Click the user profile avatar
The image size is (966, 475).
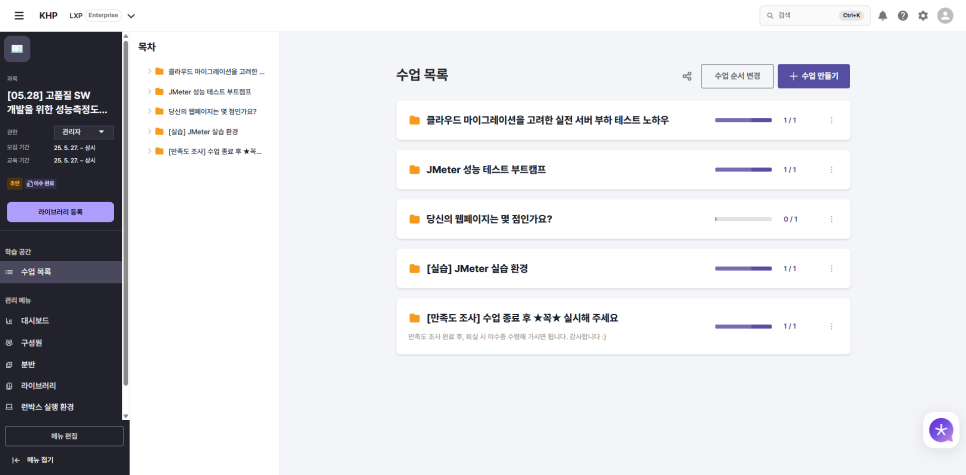coord(945,16)
